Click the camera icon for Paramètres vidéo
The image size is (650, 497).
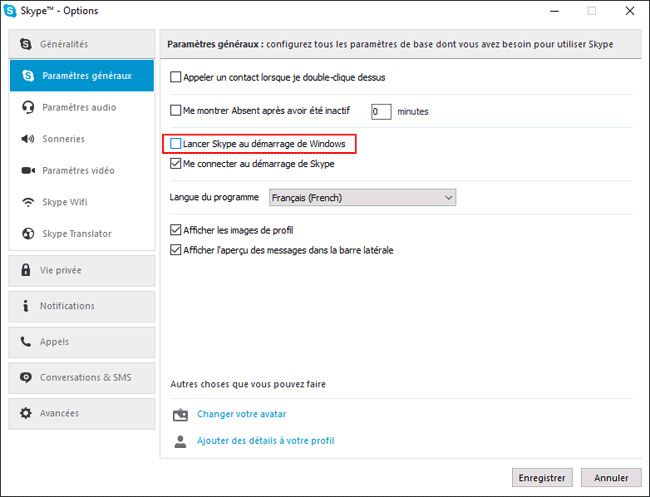(28, 170)
